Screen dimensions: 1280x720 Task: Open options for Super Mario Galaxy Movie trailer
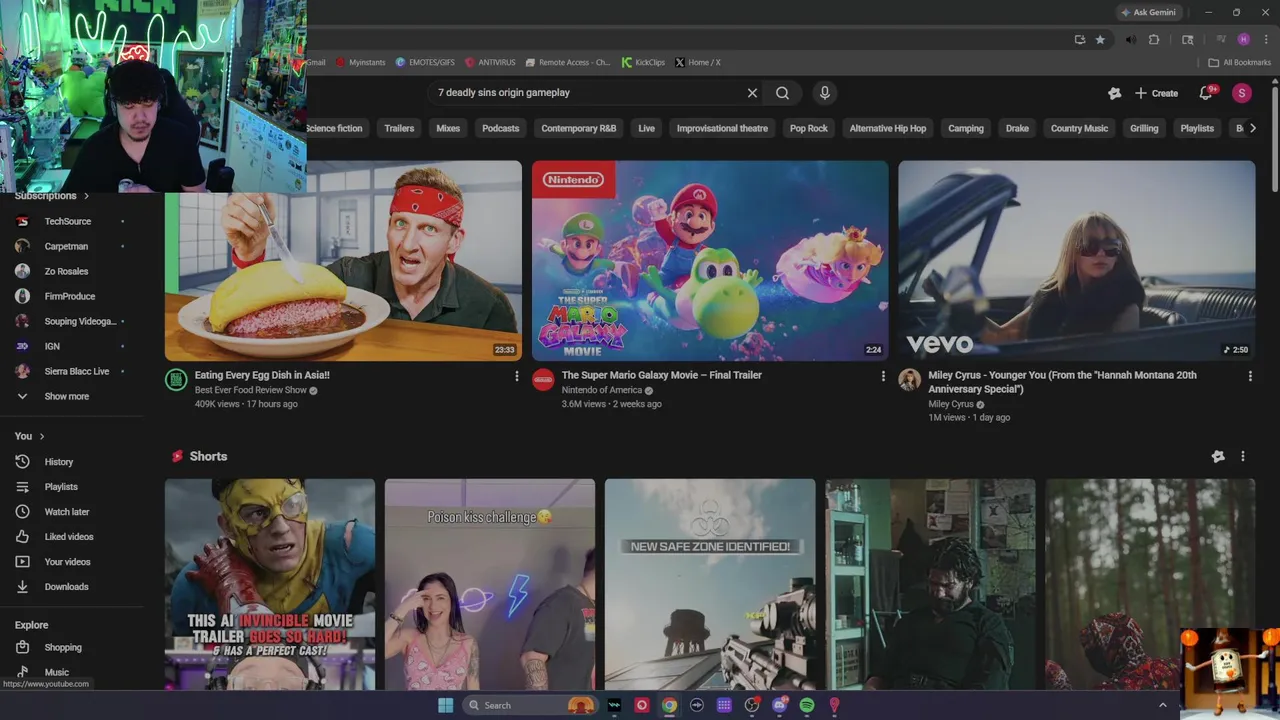coord(883,376)
